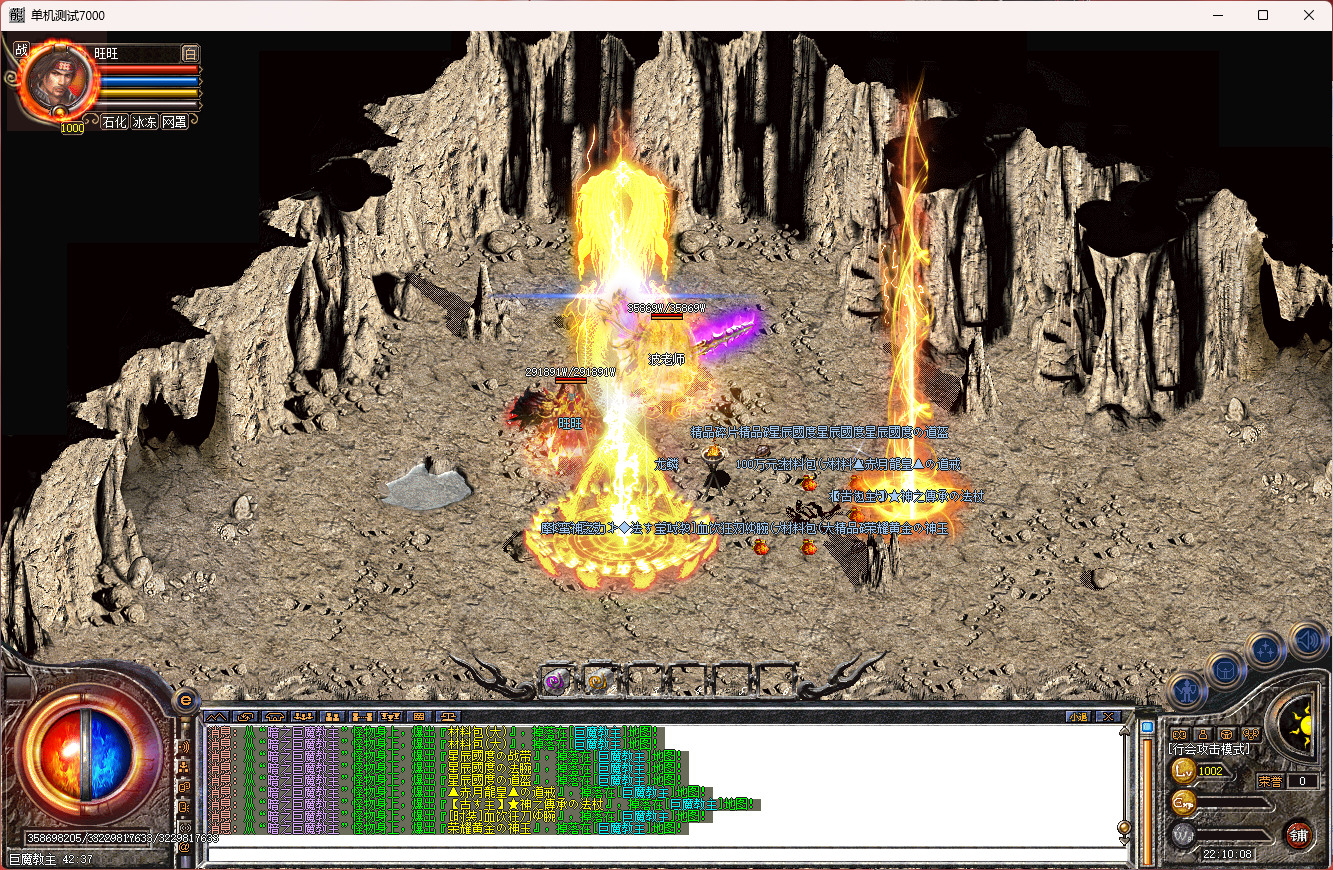Click the 战 warrior class badge

(21, 49)
